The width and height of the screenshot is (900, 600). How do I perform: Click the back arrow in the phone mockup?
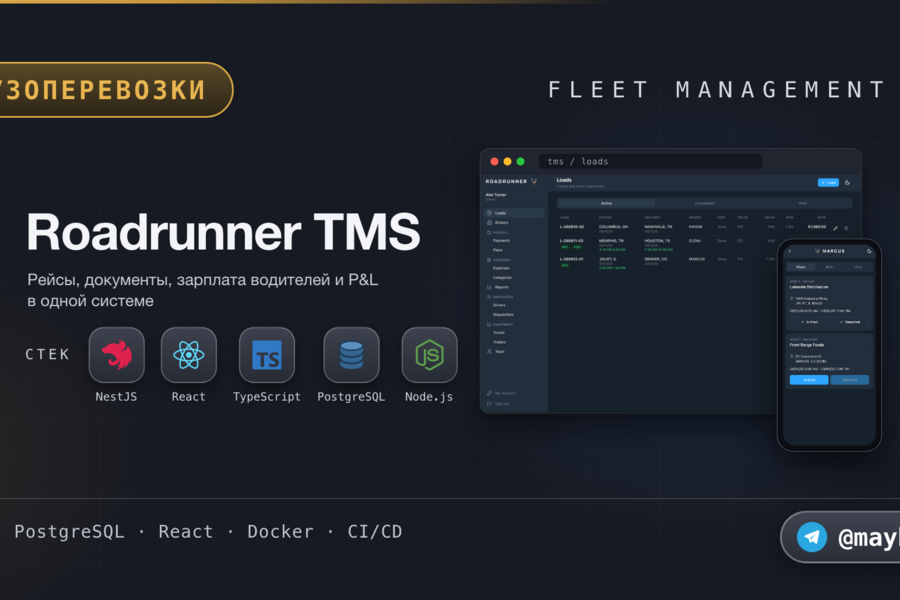[790, 251]
